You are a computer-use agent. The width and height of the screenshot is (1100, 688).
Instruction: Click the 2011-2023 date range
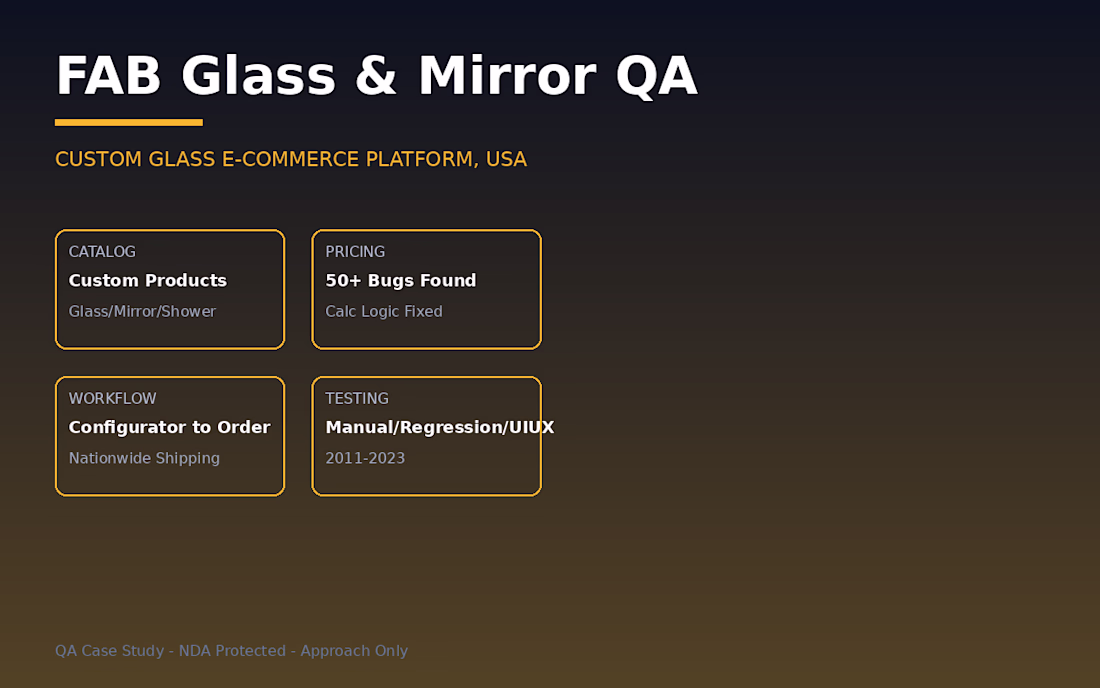coord(365,458)
